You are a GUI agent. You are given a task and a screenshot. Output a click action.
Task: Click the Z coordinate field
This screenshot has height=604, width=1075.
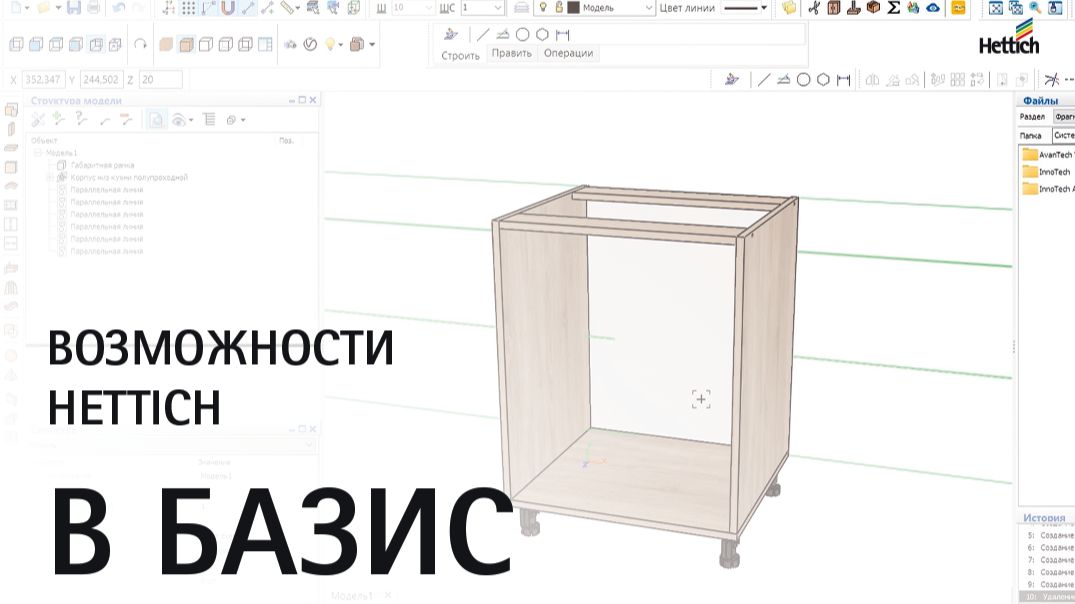[x=160, y=80]
